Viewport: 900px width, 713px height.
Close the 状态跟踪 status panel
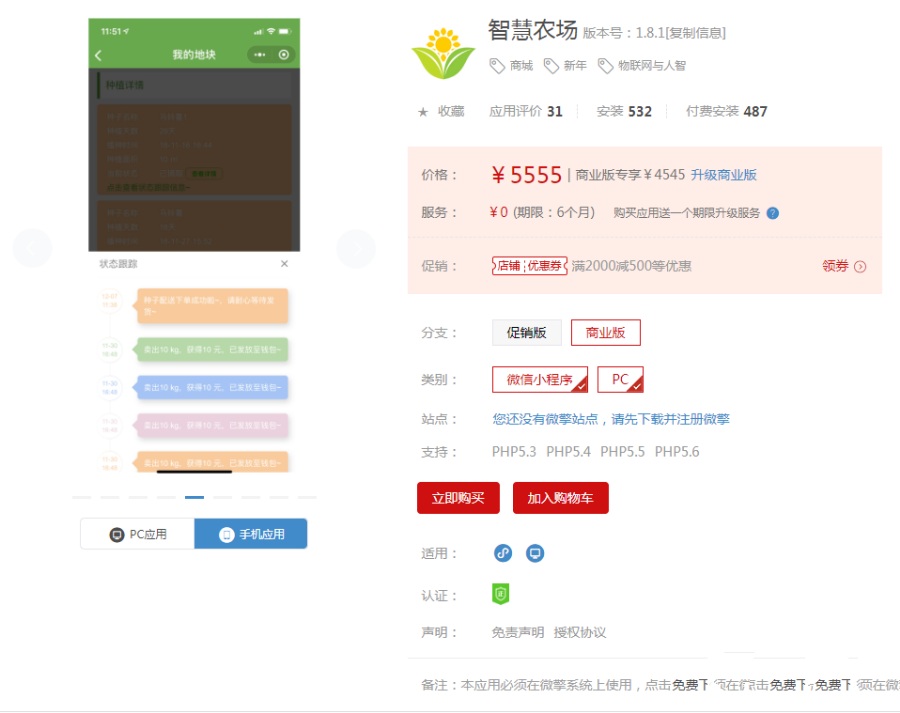(x=285, y=264)
